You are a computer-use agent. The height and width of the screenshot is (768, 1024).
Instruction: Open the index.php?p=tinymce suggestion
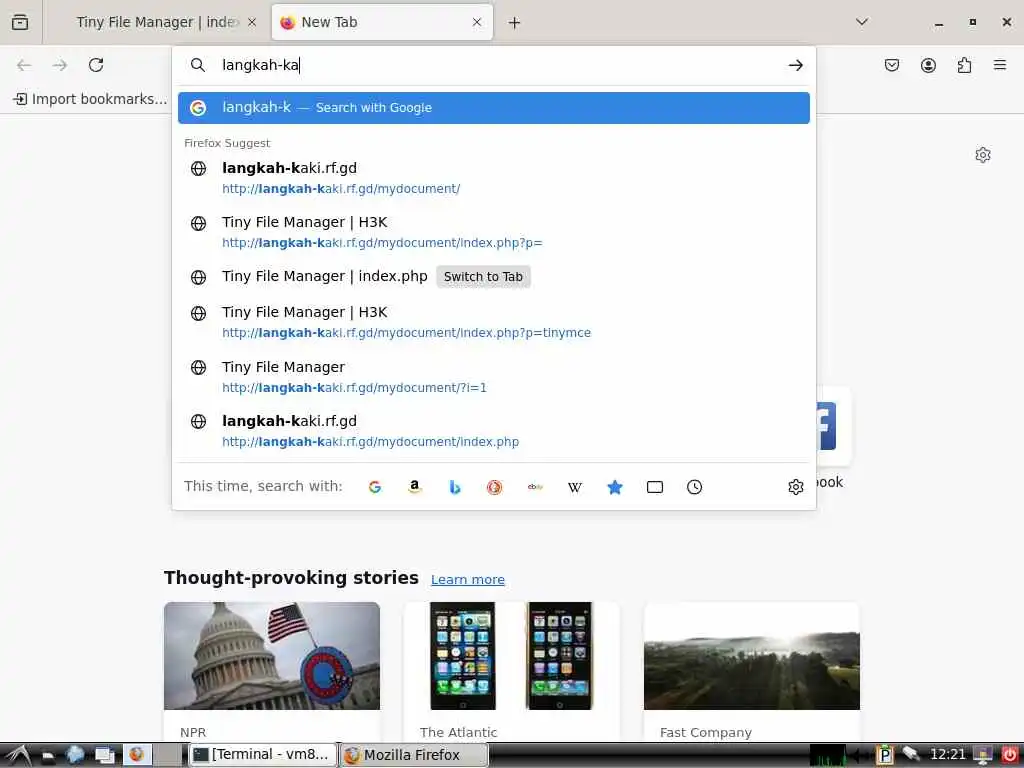click(x=494, y=323)
